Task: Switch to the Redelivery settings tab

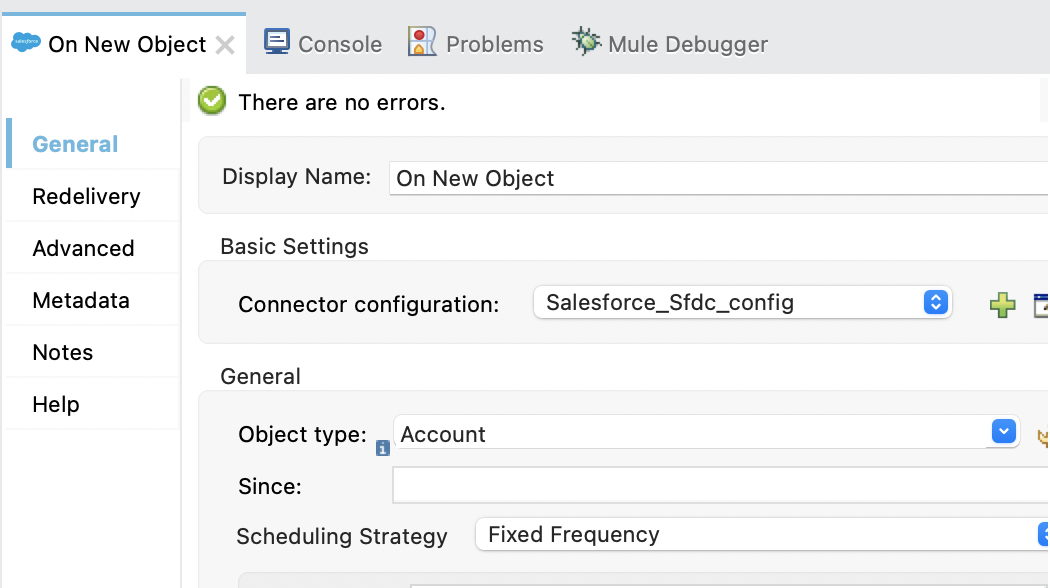Action: (88, 196)
